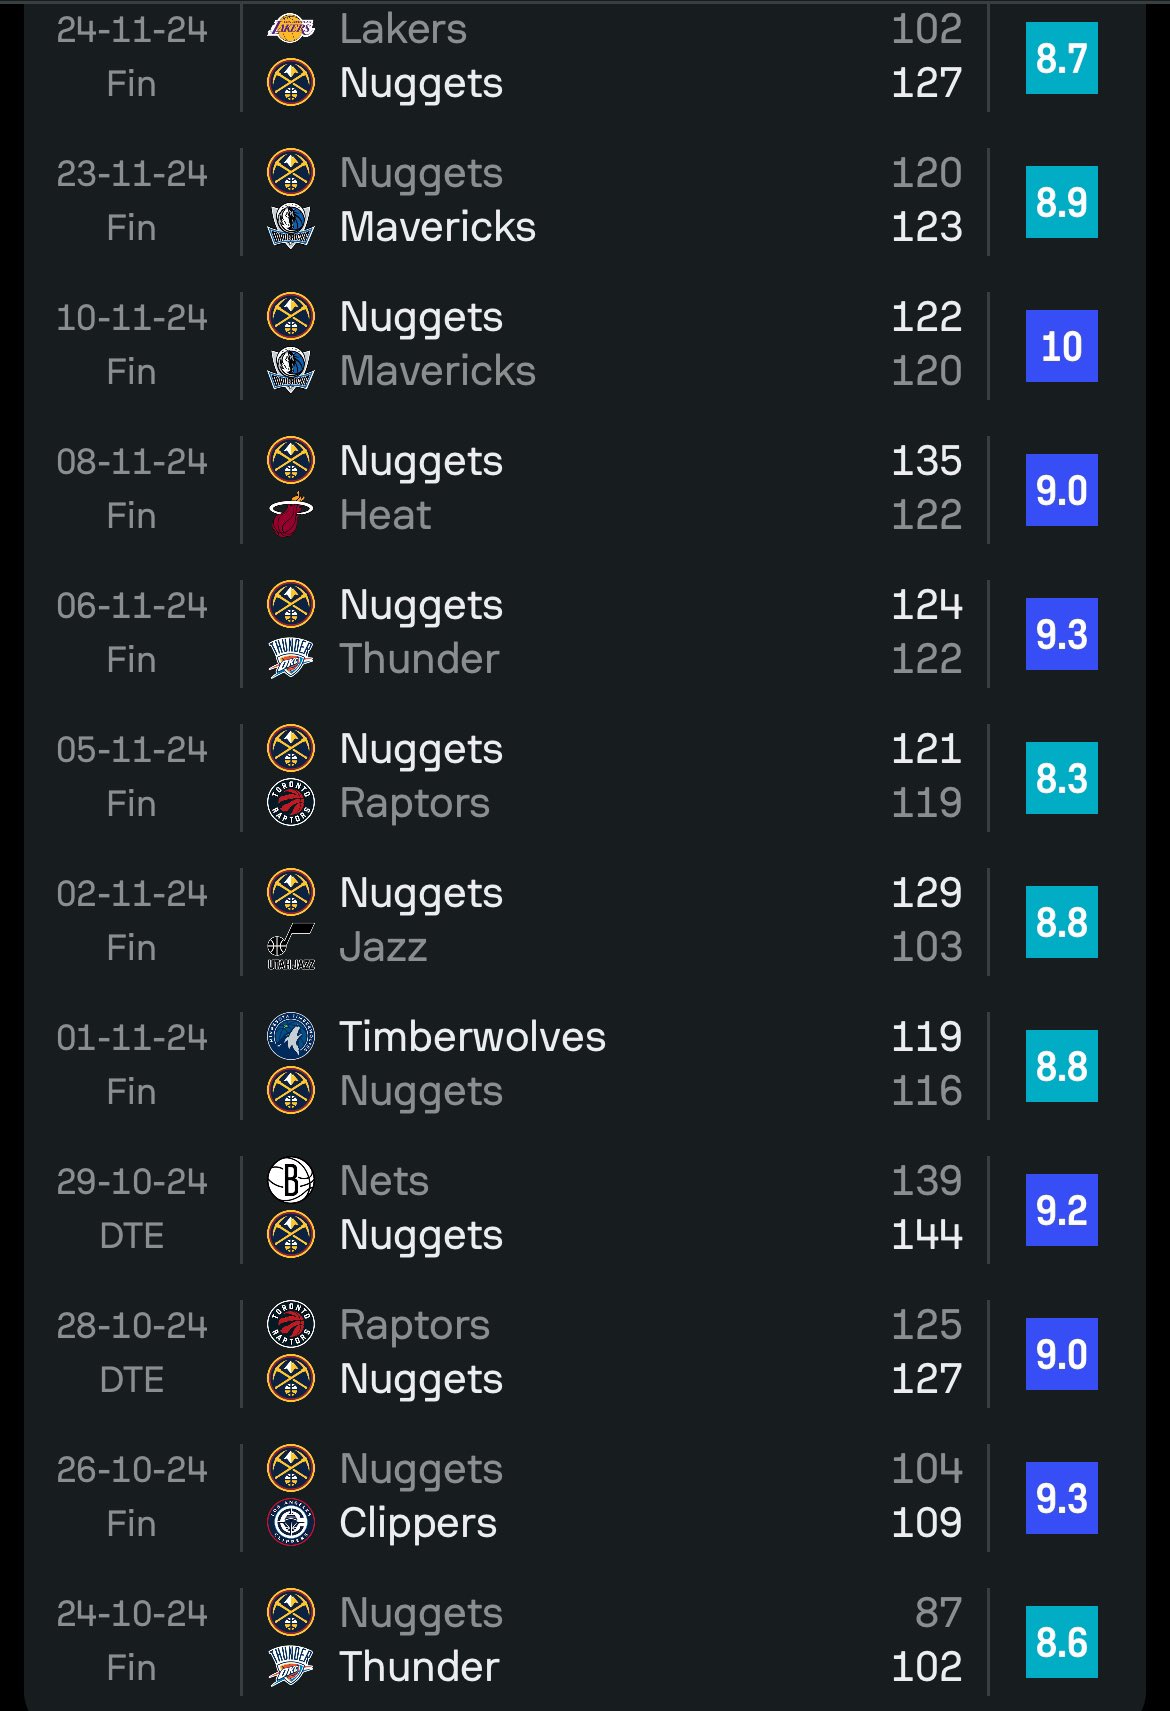Click Mavericks logo in the 23-11-24 game
Image resolution: width=1170 pixels, height=1711 pixels.
click(291, 227)
